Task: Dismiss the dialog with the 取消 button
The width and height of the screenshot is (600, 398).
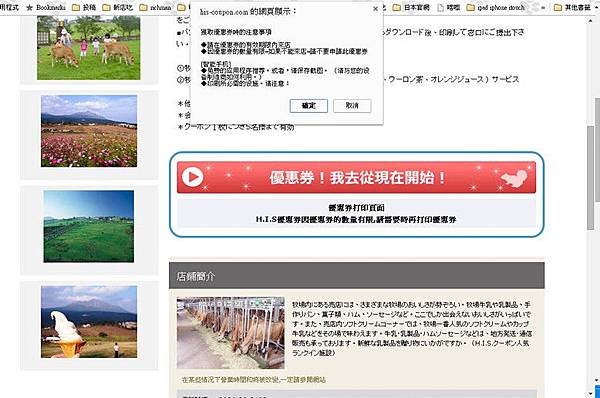Action: coord(352,106)
